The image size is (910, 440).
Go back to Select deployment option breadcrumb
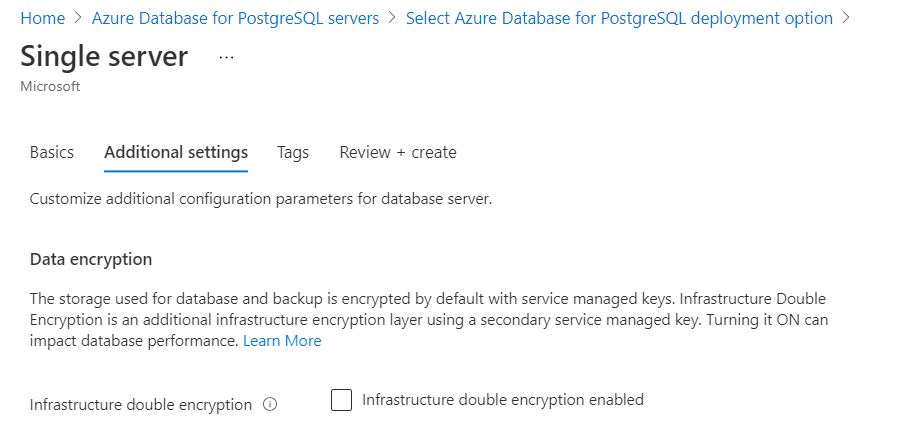[619, 19]
